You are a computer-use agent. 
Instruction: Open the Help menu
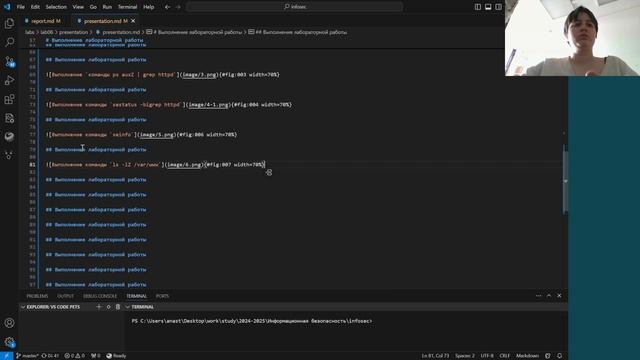[149, 7]
